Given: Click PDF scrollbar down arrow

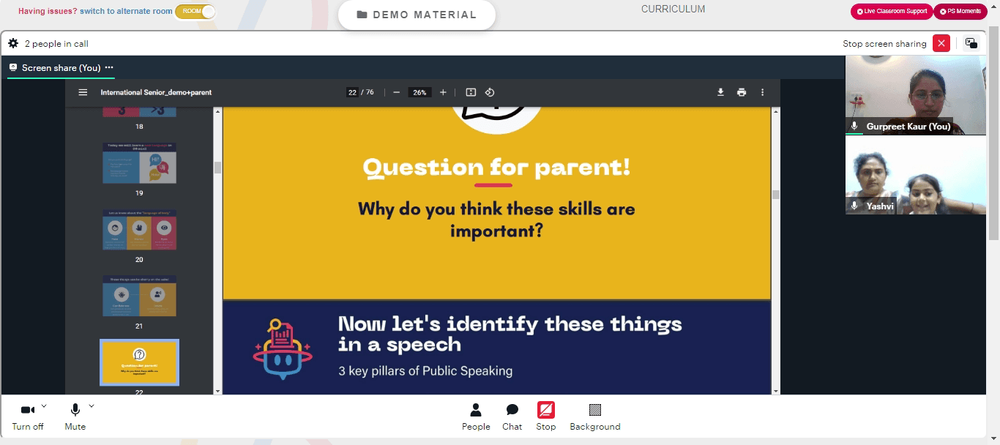Looking at the screenshot, I should pos(776,390).
